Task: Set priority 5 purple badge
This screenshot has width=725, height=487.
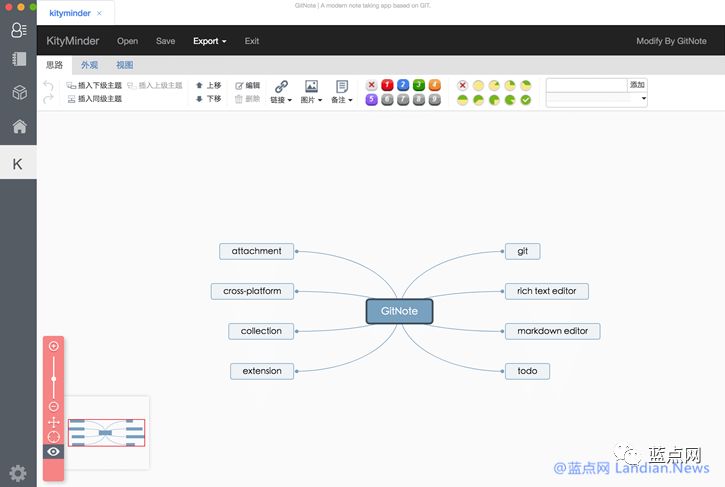Action: [371, 99]
